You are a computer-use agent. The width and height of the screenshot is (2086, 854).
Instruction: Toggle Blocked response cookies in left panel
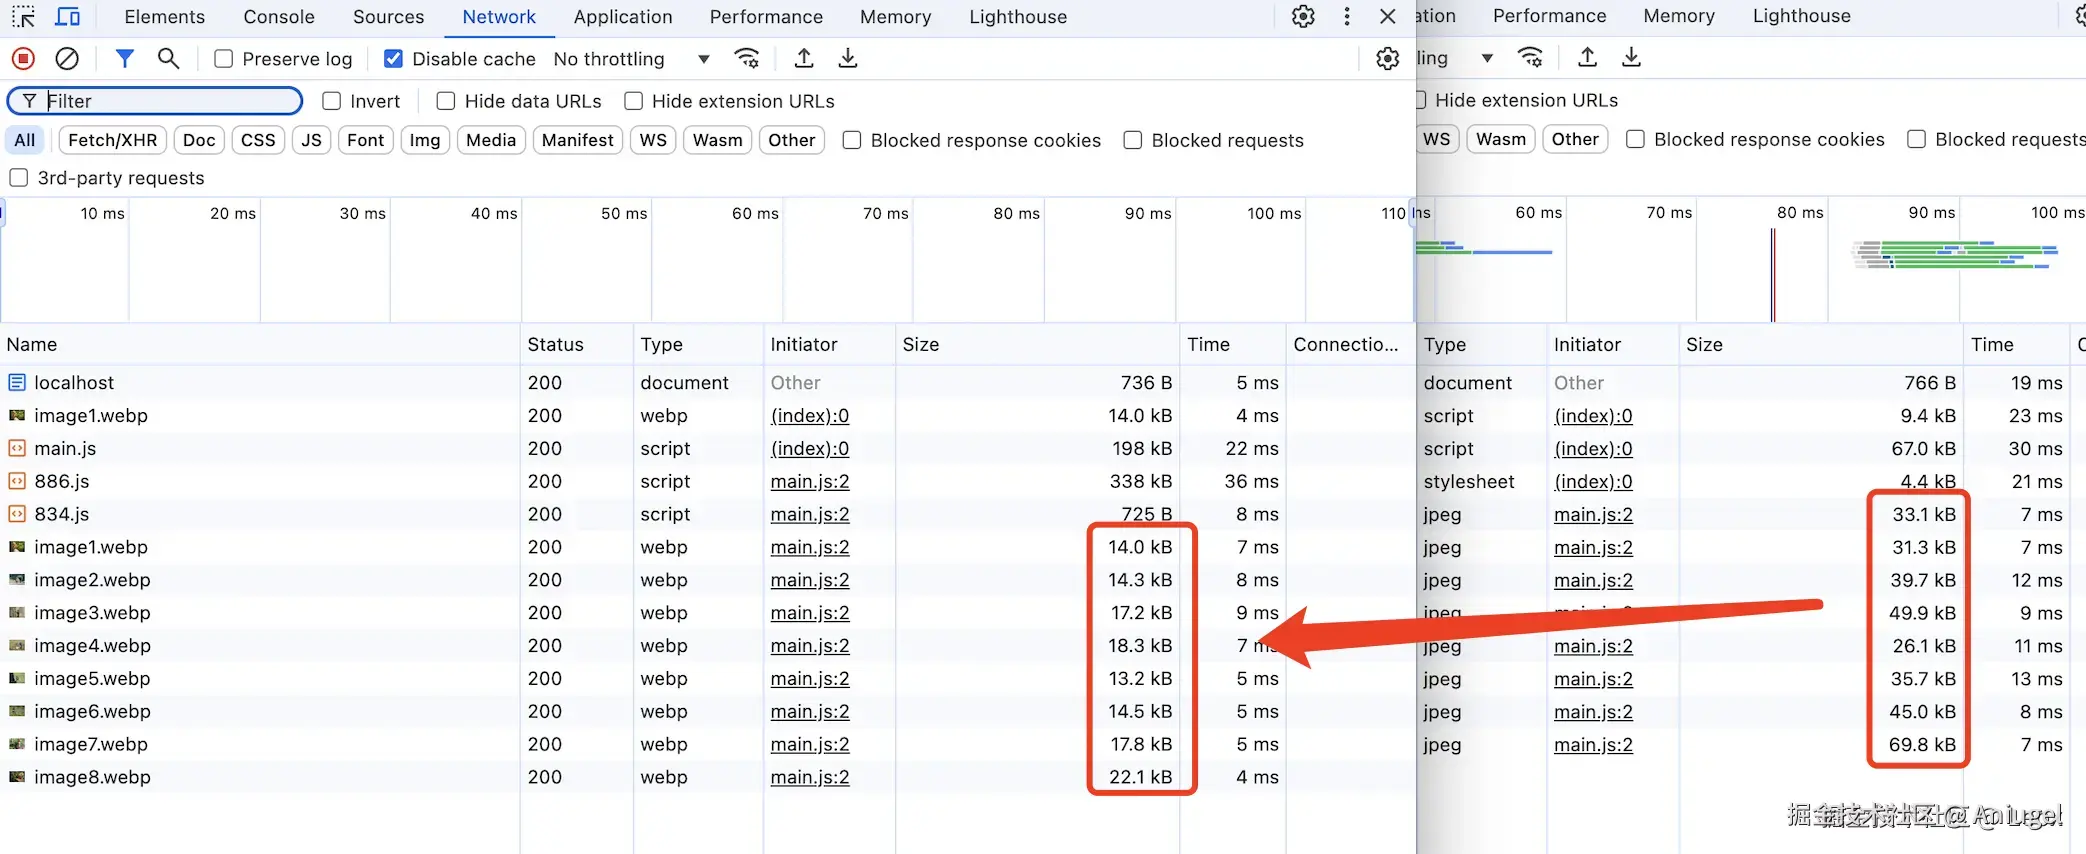coord(852,140)
